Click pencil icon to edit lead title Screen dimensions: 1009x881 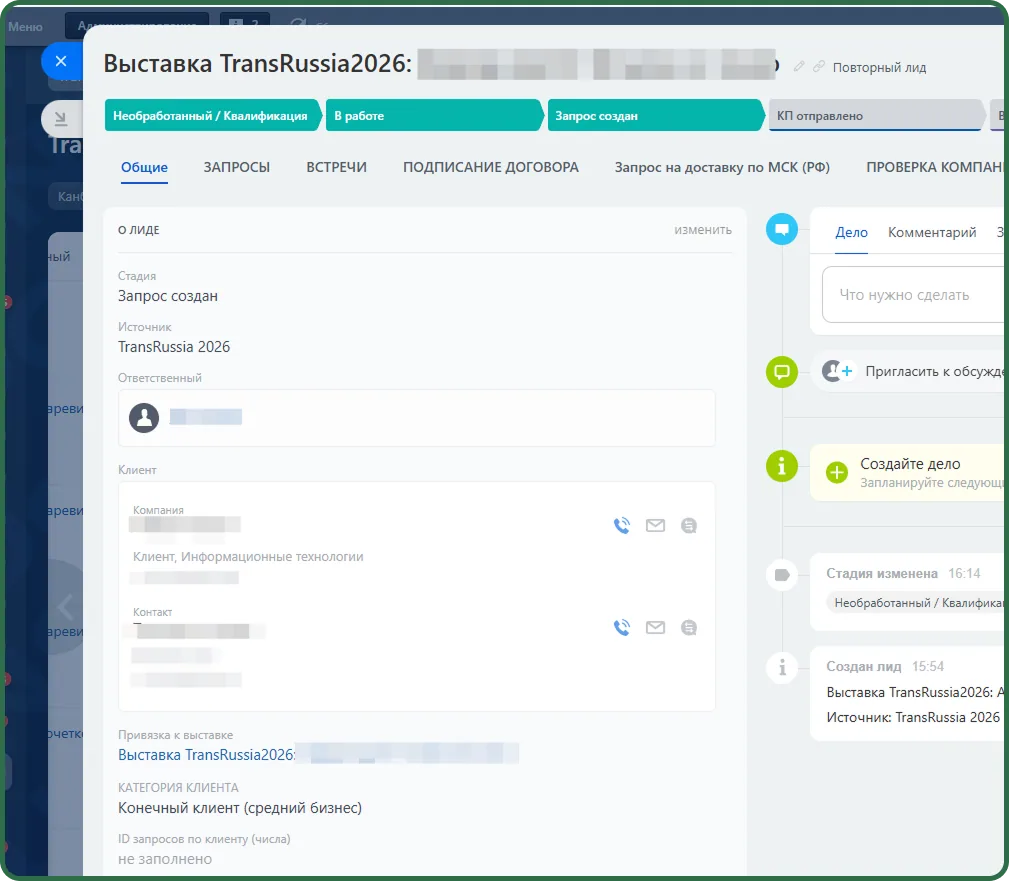[x=799, y=66]
